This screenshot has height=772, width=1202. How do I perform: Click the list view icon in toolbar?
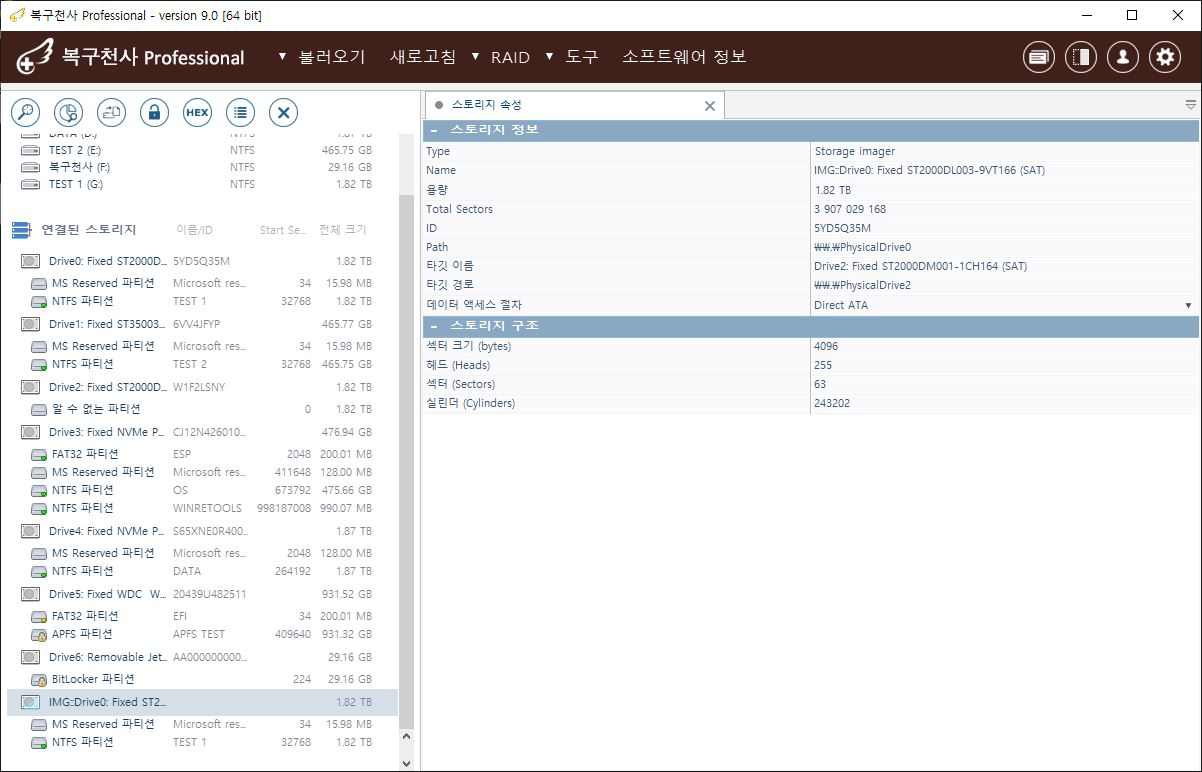point(240,112)
